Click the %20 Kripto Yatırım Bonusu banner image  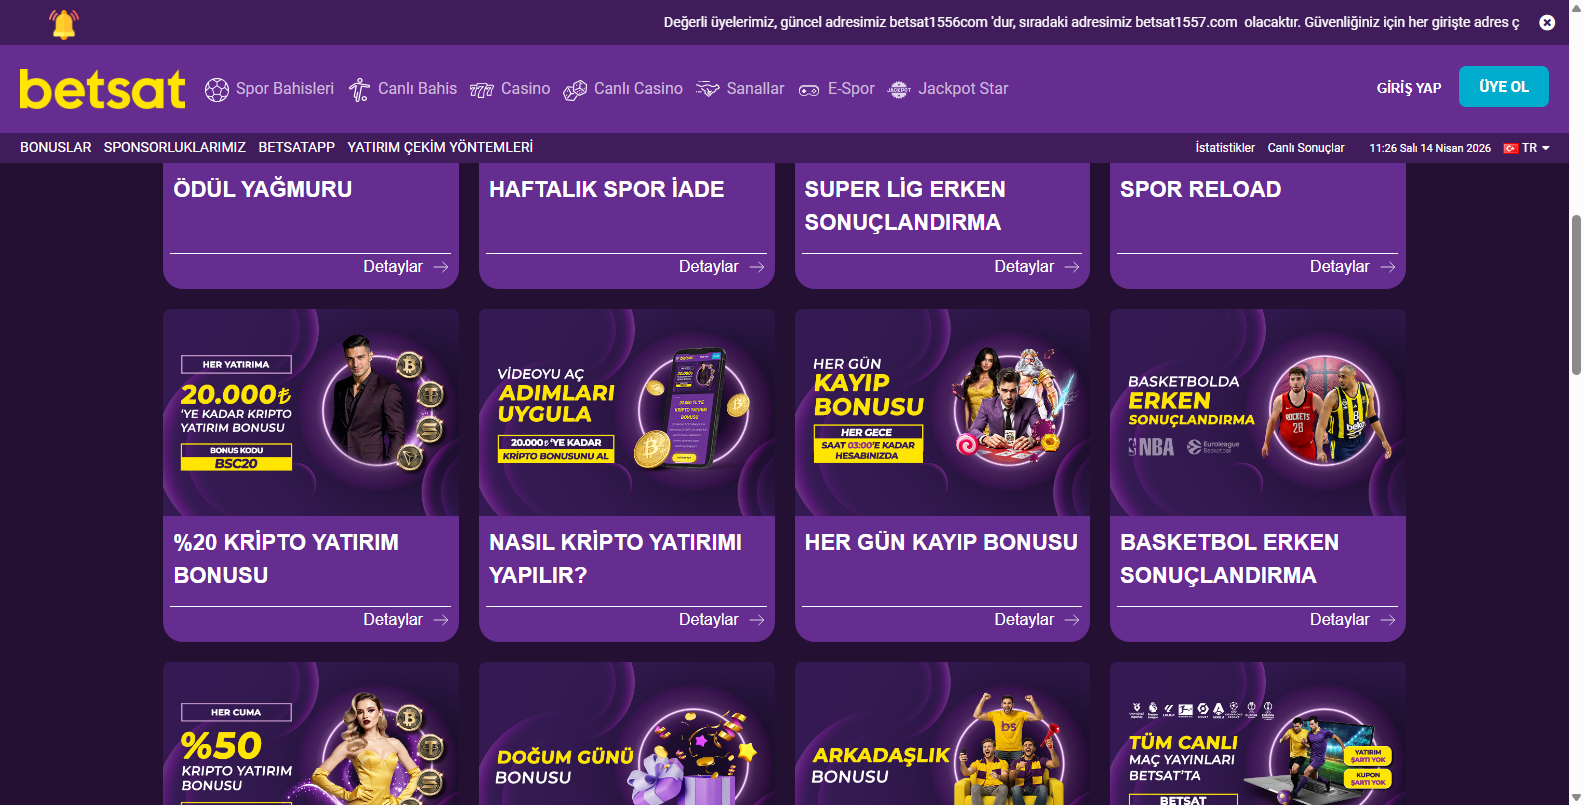(x=311, y=412)
